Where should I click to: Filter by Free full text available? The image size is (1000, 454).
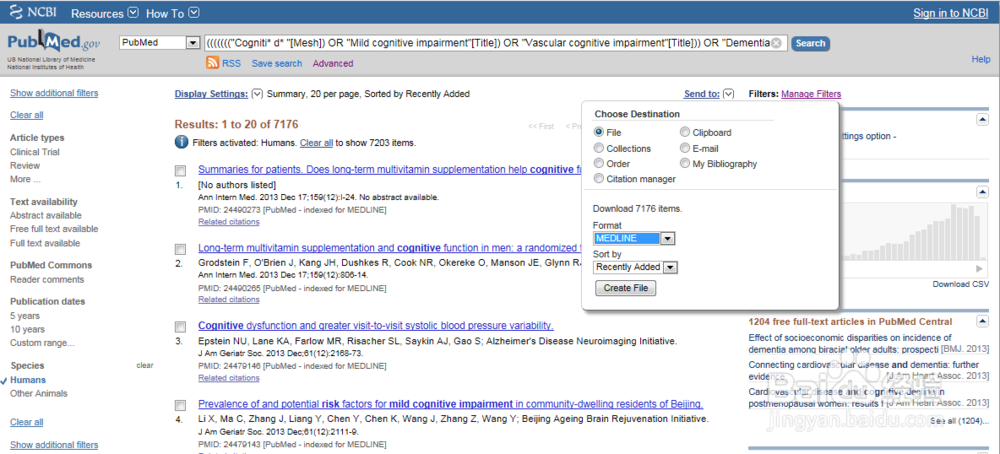coord(54,229)
